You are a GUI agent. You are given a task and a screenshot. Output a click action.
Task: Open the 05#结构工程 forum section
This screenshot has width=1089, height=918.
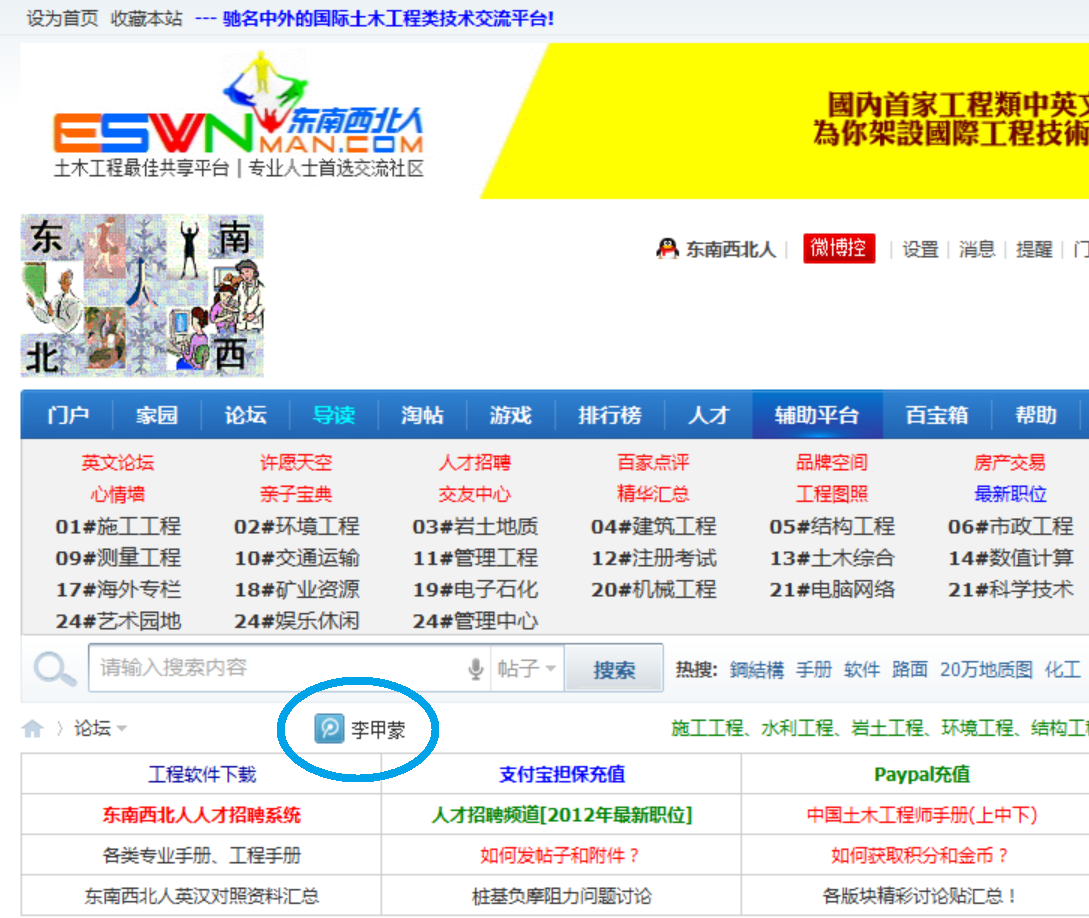(x=832, y=526)
